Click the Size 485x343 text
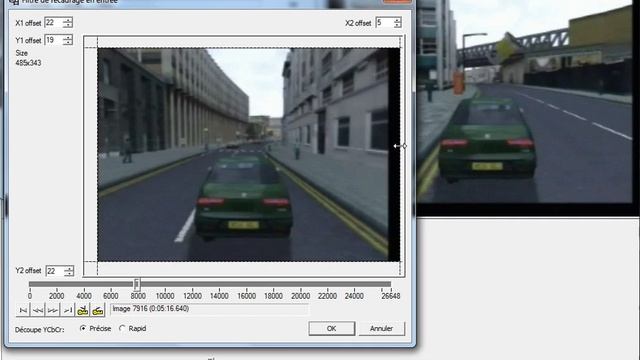This screenshot has height=360, width=640. pyautogui.click(x=28, y=58)
